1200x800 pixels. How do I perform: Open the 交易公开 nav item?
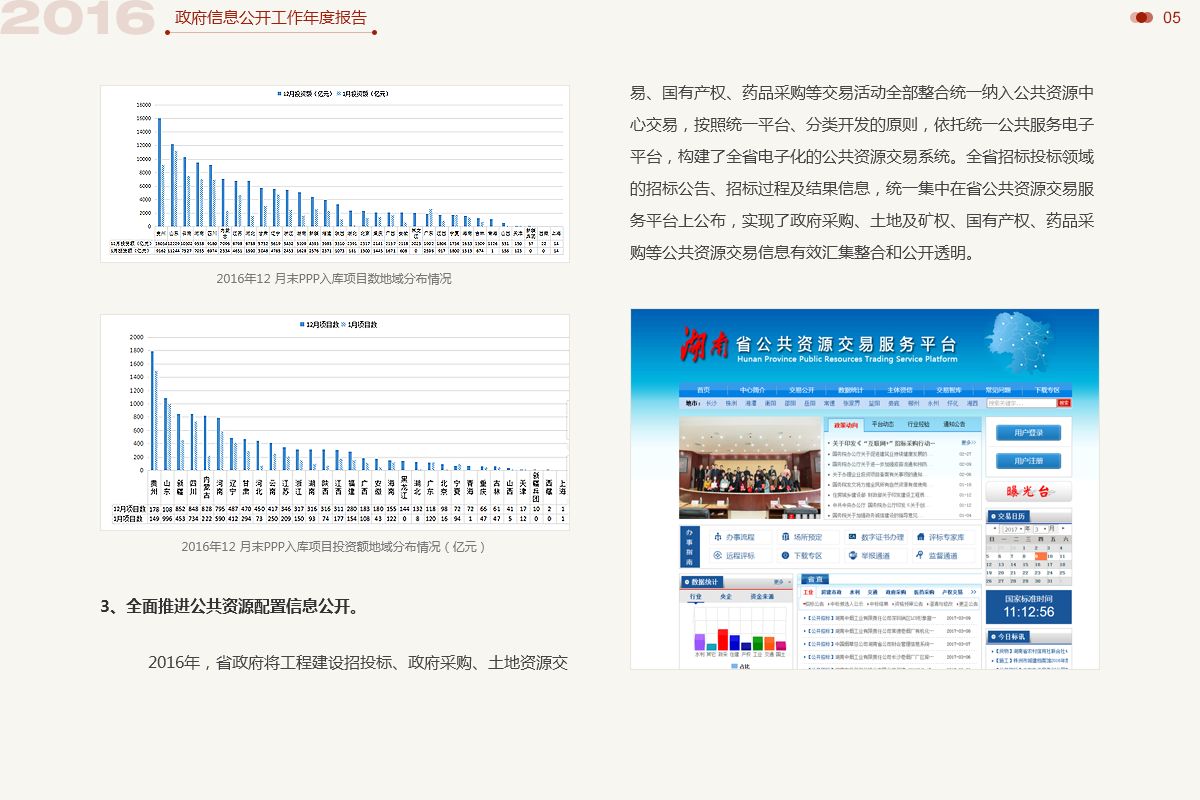pos(802,390)
